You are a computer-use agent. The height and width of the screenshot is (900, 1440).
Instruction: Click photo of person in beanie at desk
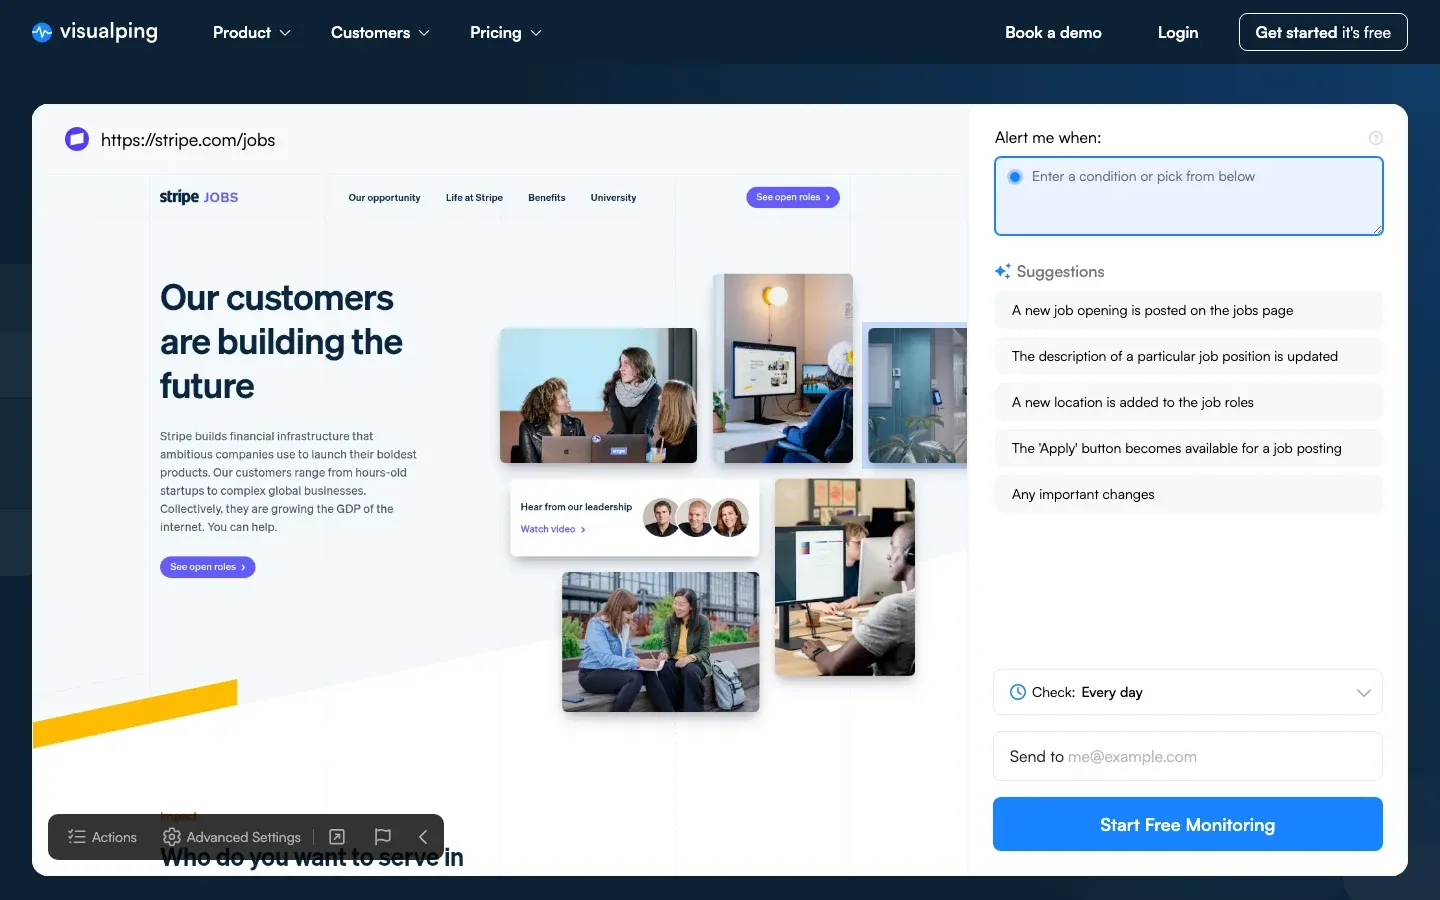(x=783, y=368)
